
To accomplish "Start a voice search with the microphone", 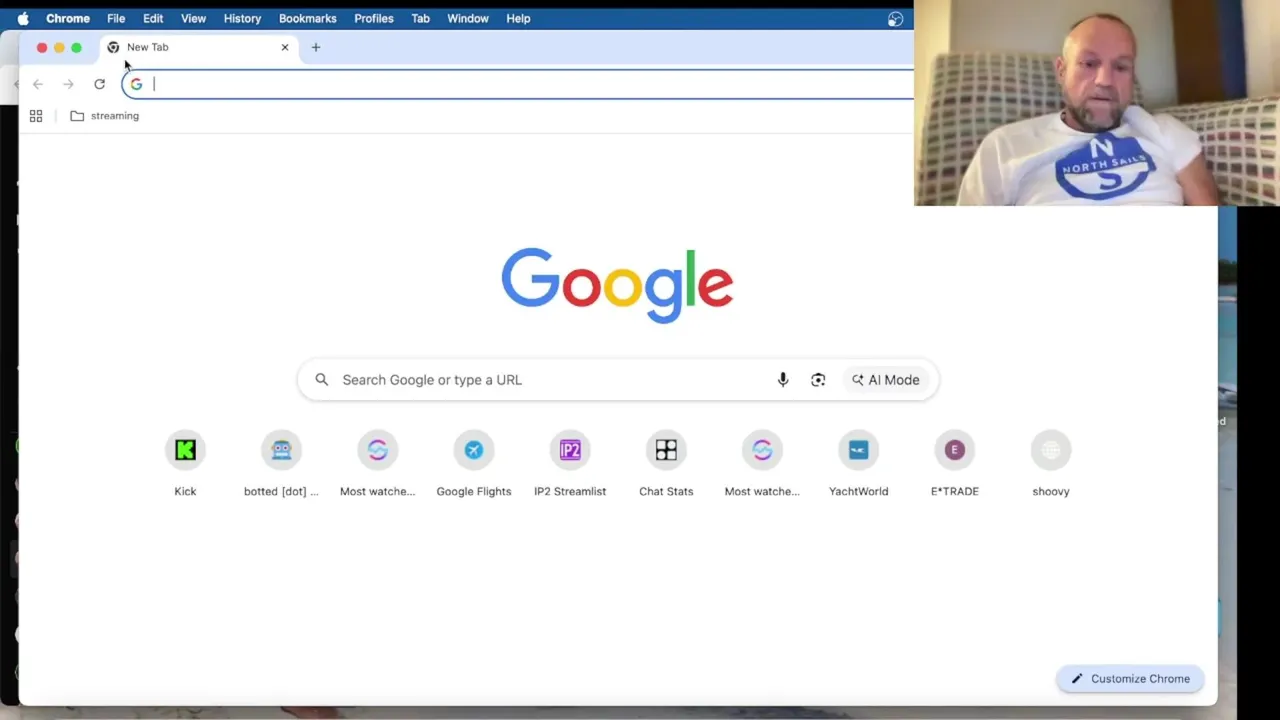I will click(783, 380).
